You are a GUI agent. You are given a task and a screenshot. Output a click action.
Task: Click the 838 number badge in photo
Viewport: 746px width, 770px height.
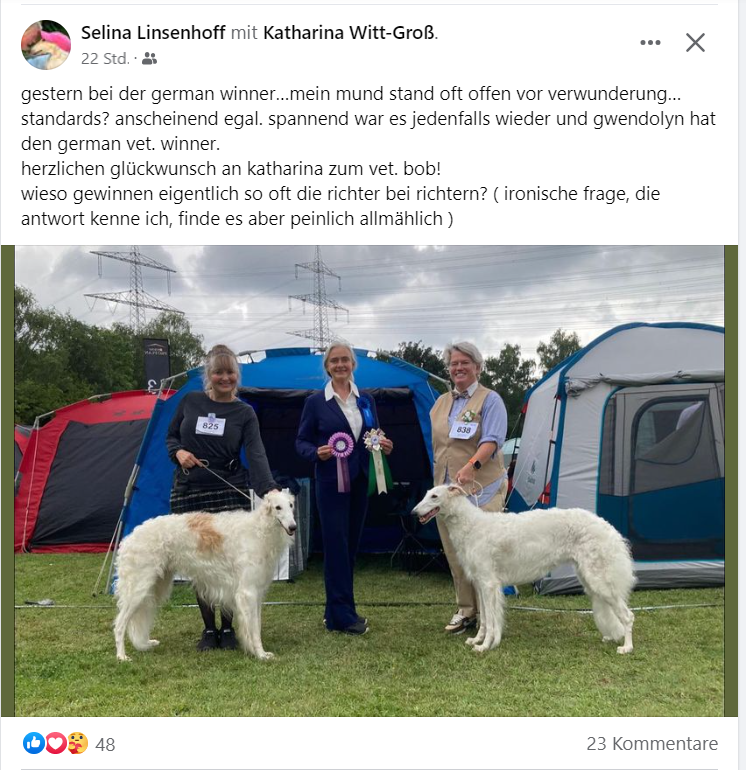pyautogui.click(x=464, y=430)
